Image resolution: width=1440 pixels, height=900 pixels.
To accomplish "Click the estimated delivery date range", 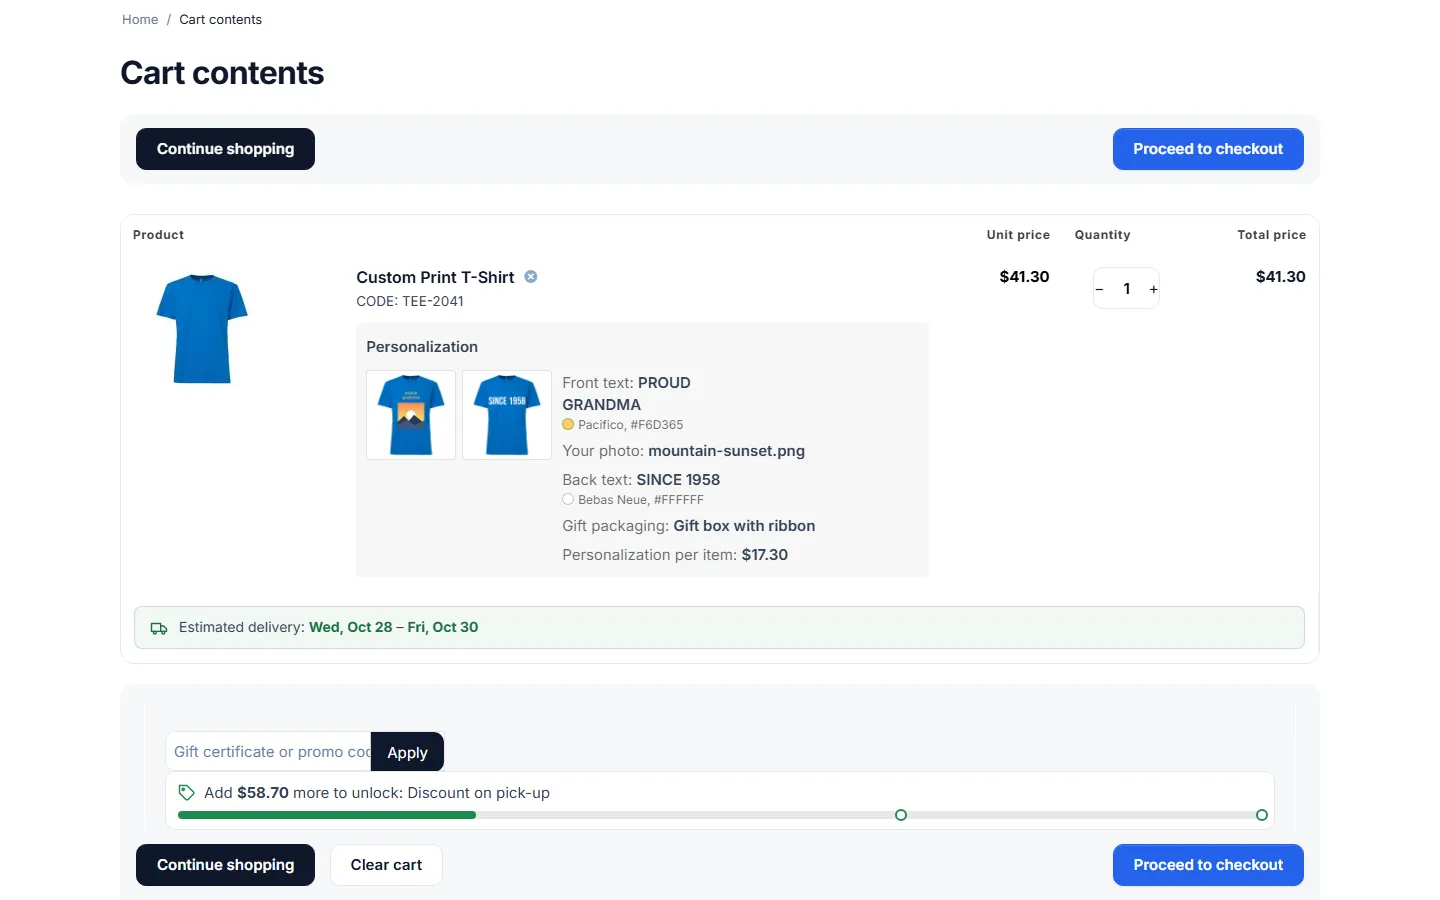I will coord(394,627).
